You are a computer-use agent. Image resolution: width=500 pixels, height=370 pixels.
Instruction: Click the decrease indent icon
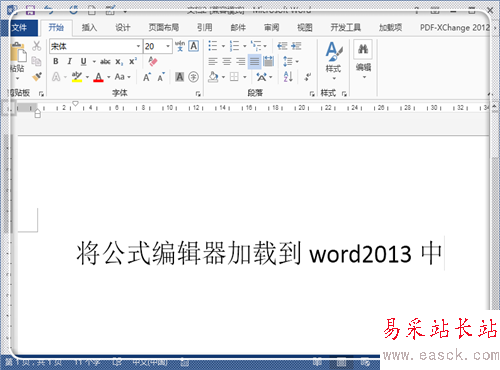[282, 46]
